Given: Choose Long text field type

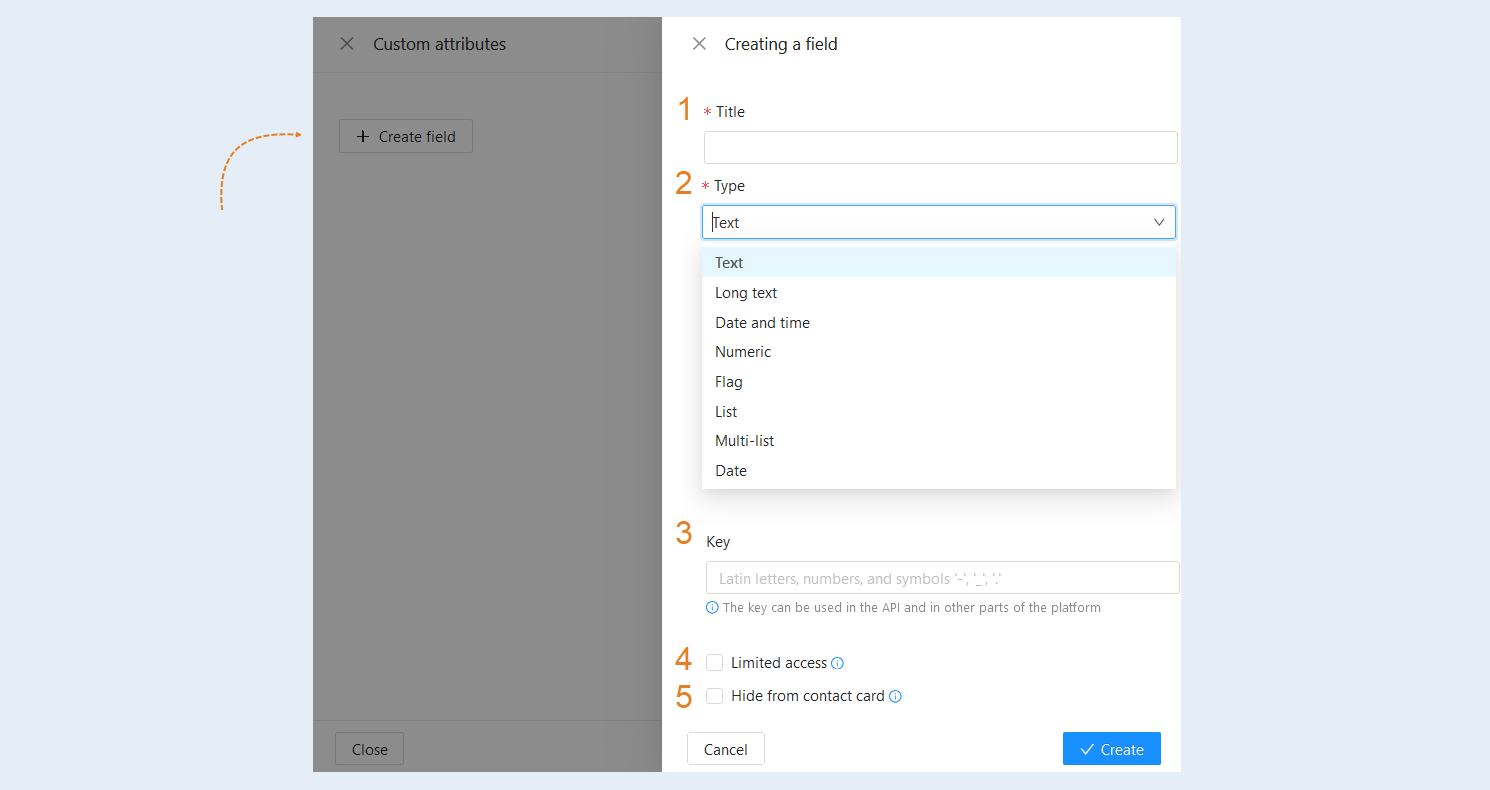Looking at the screenshot, I should [939, 293].
